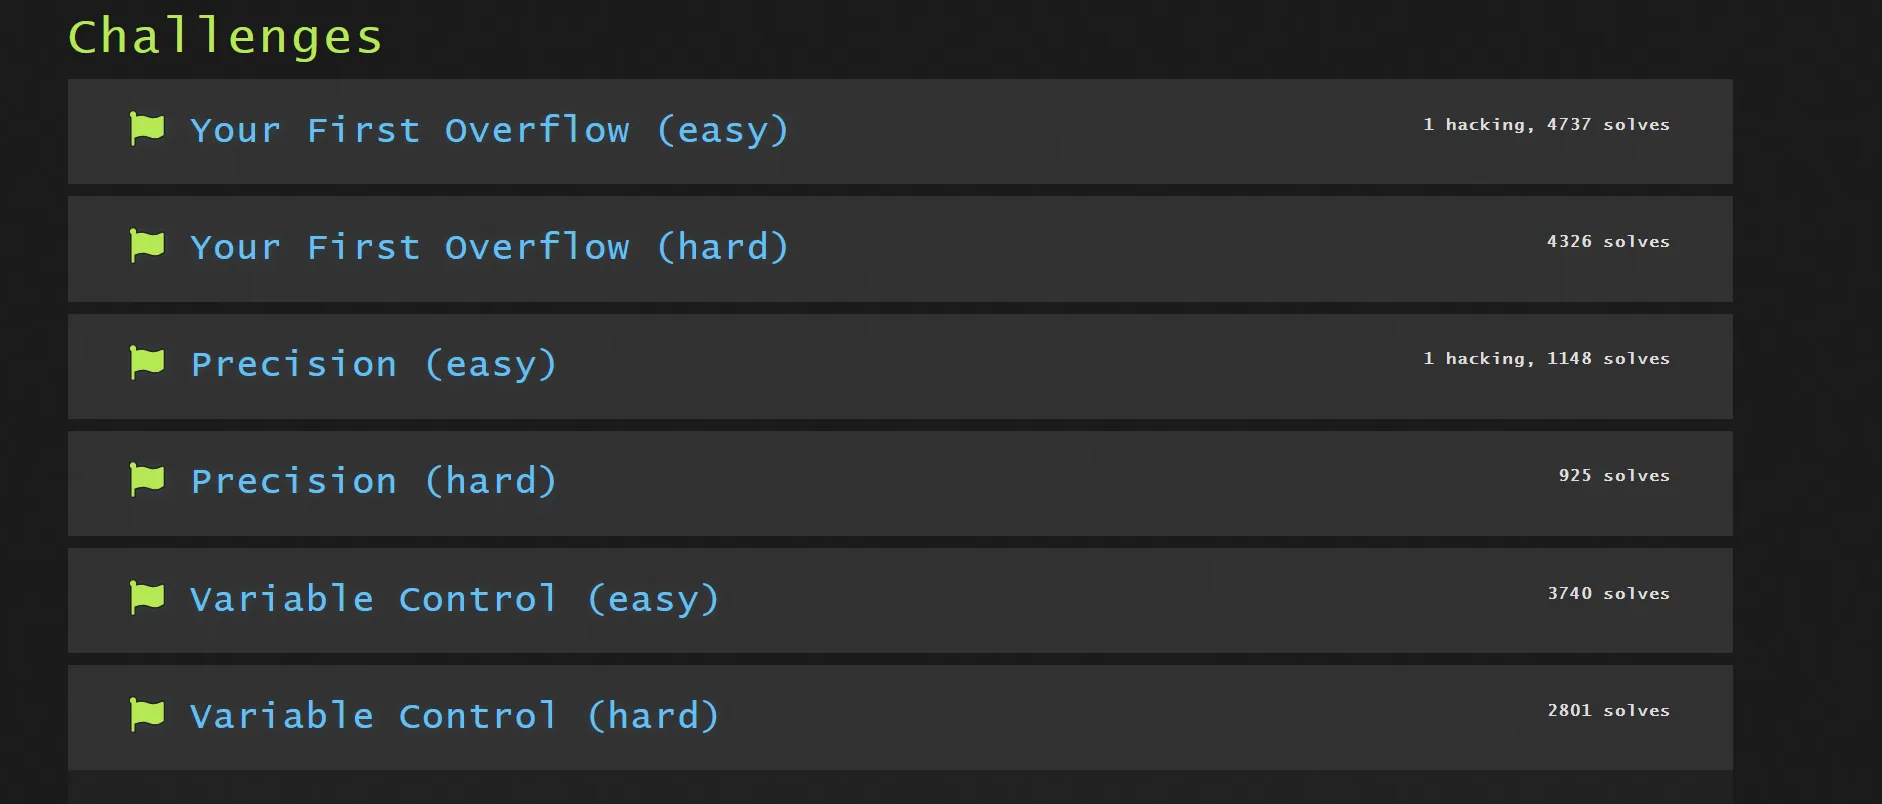
Task: Click flag icon beside Your First Overflow (hard)
Action: 147,246
